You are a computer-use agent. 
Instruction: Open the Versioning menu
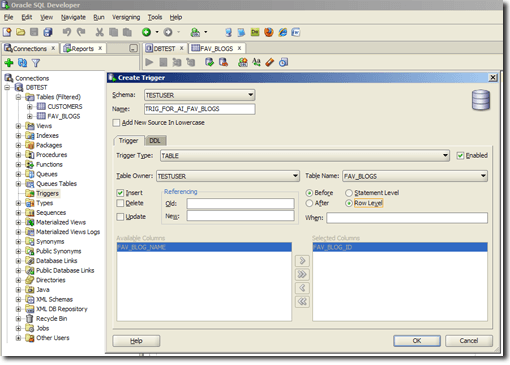126,17
